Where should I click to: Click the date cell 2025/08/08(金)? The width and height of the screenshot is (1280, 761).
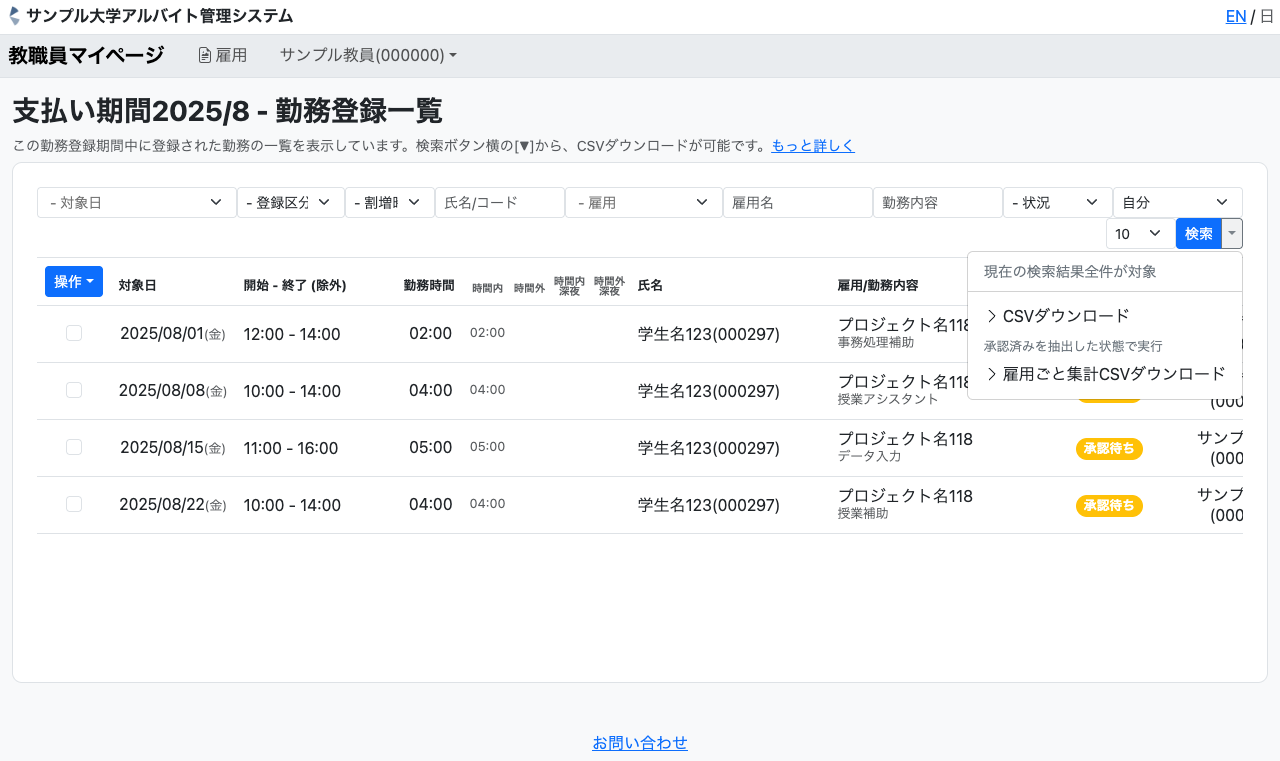[x=173, y=391]
